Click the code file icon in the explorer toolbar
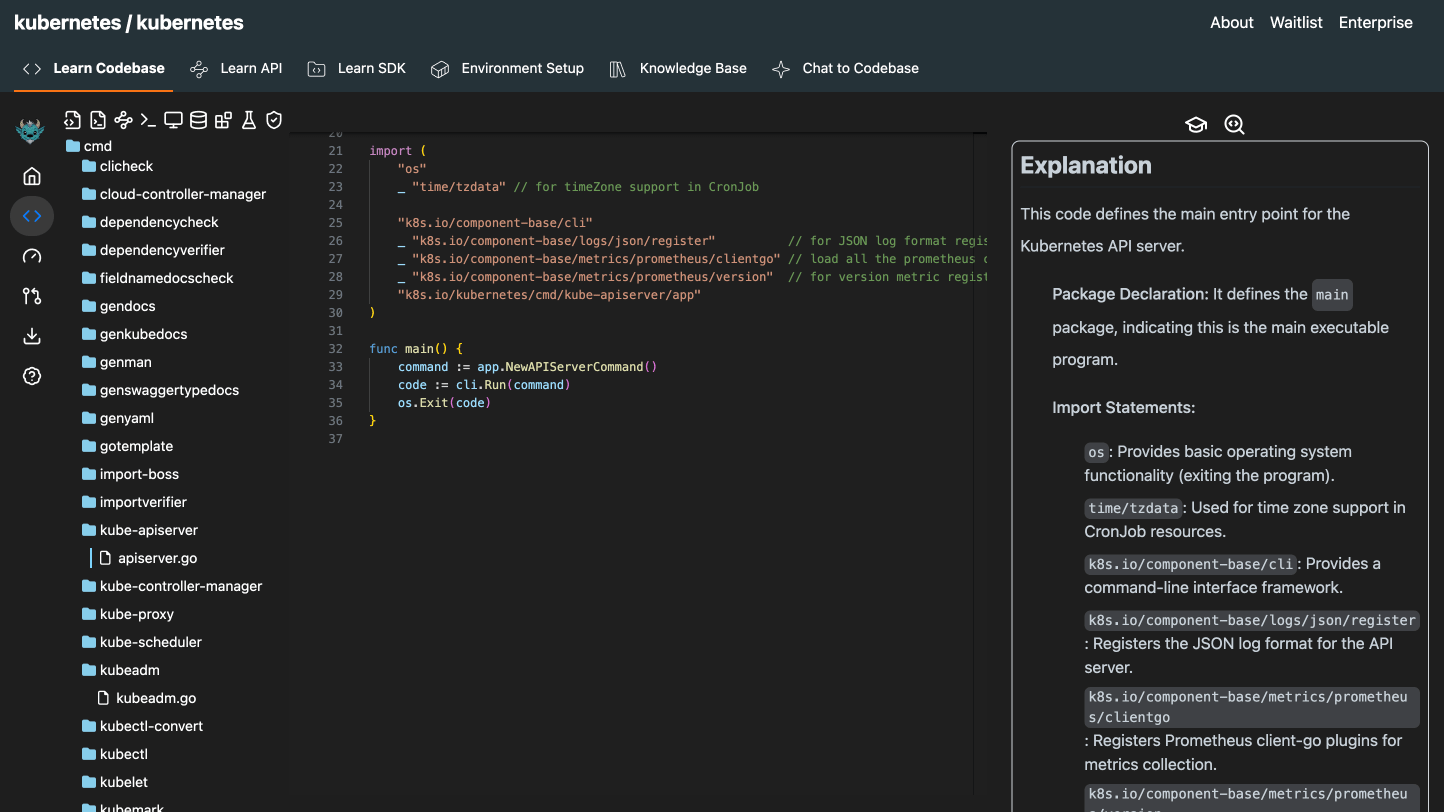 [x=73, y=120]
